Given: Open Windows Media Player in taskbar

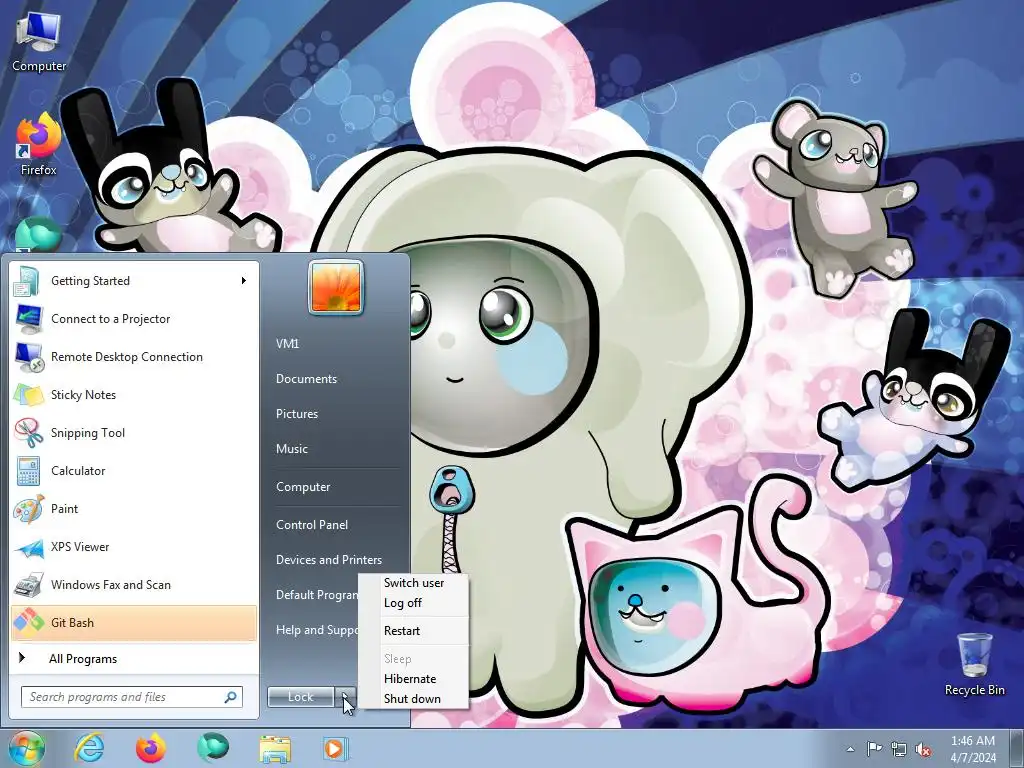Looking at the screenshot, I should pyautogui.click(x=337, y=748).
